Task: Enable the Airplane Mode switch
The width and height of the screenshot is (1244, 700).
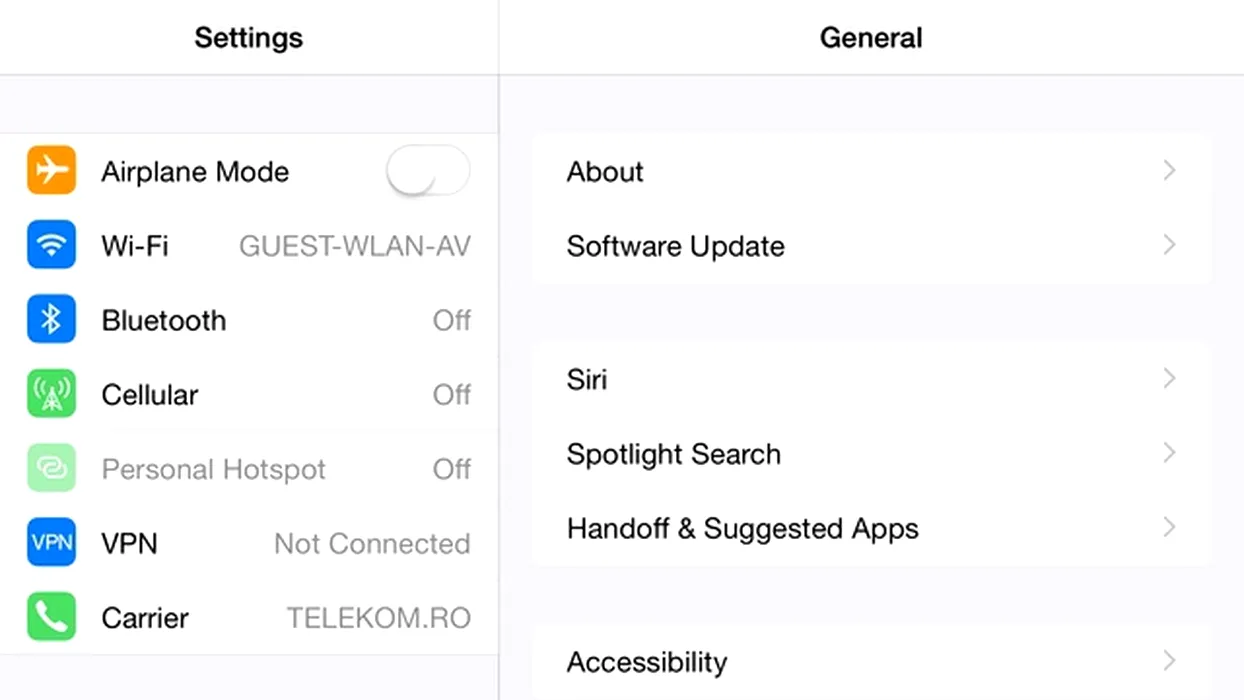Action: 428,171
